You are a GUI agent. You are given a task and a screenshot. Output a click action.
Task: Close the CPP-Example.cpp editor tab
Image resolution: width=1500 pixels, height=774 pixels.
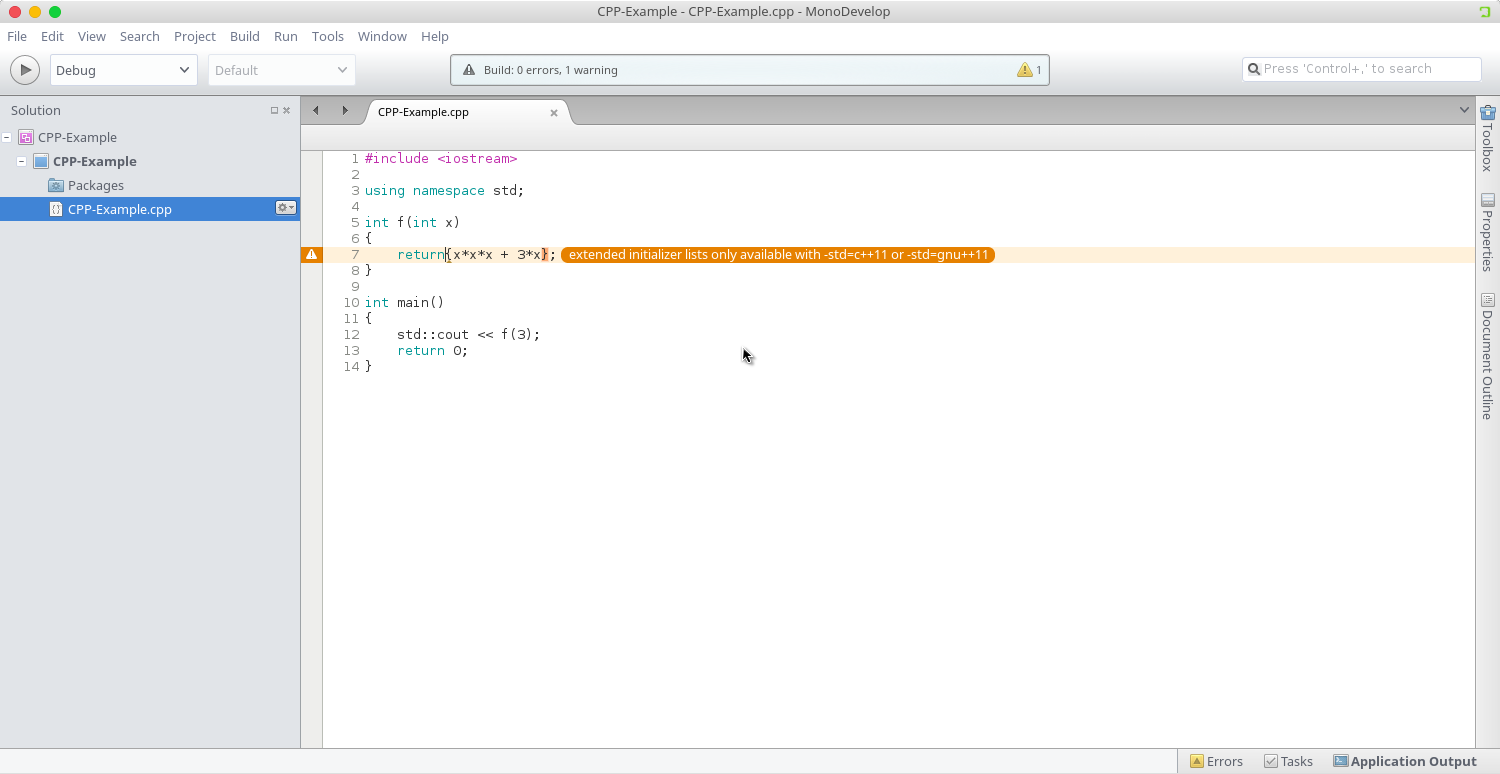click(x=554, y=113)
